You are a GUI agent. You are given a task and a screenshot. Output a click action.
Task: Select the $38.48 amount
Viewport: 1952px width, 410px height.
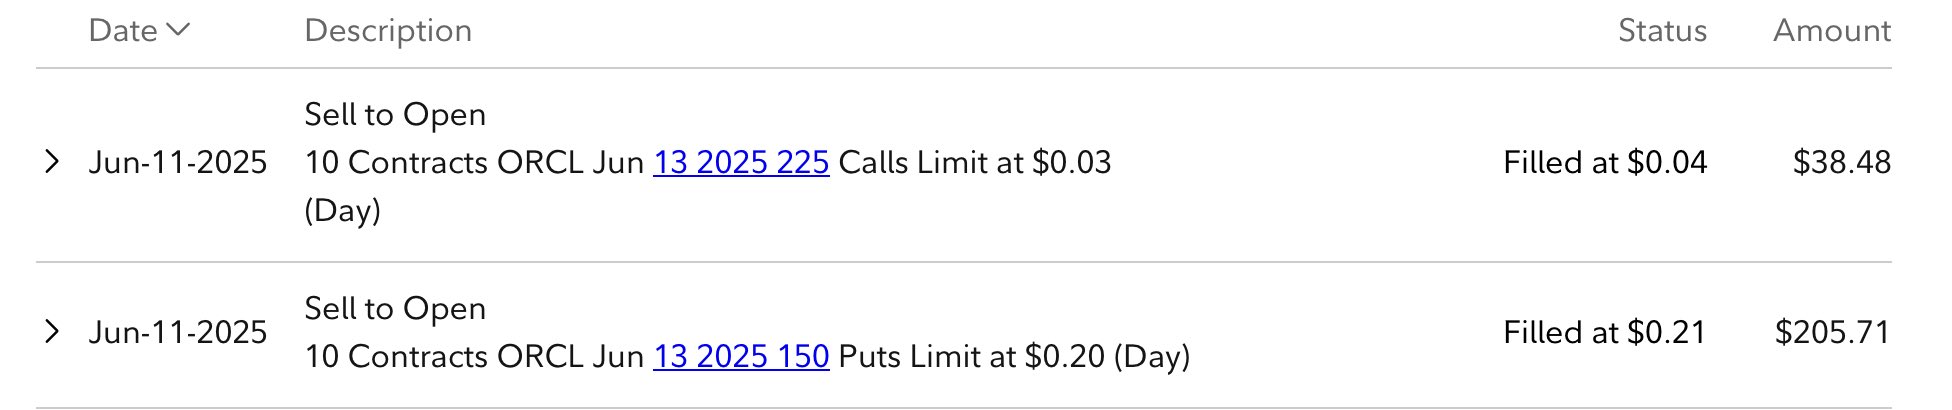click(x=1842, y=162)
